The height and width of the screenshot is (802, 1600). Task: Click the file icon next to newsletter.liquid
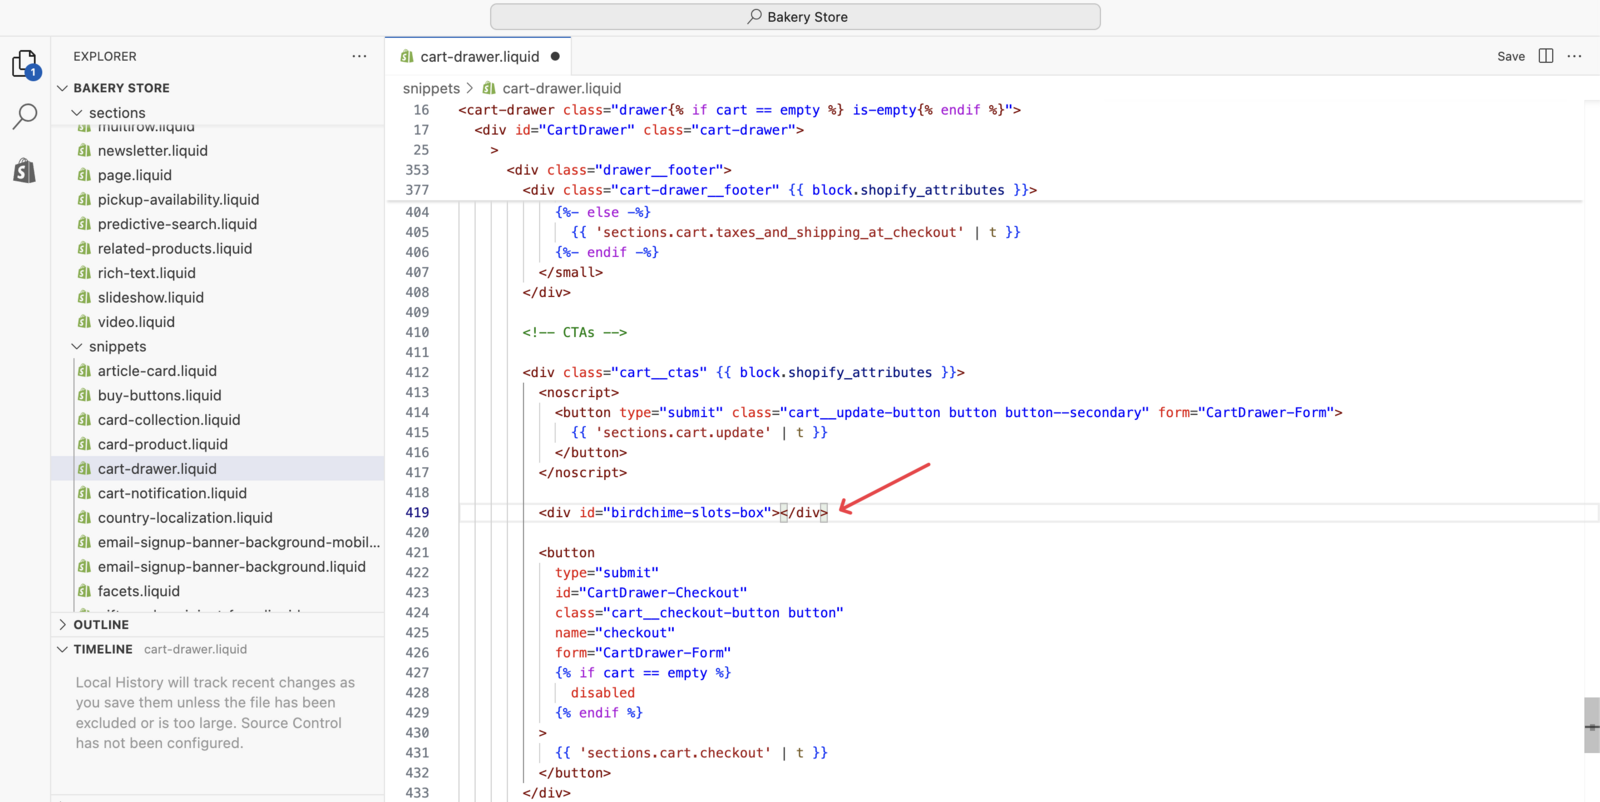click(x=84, y=150)
